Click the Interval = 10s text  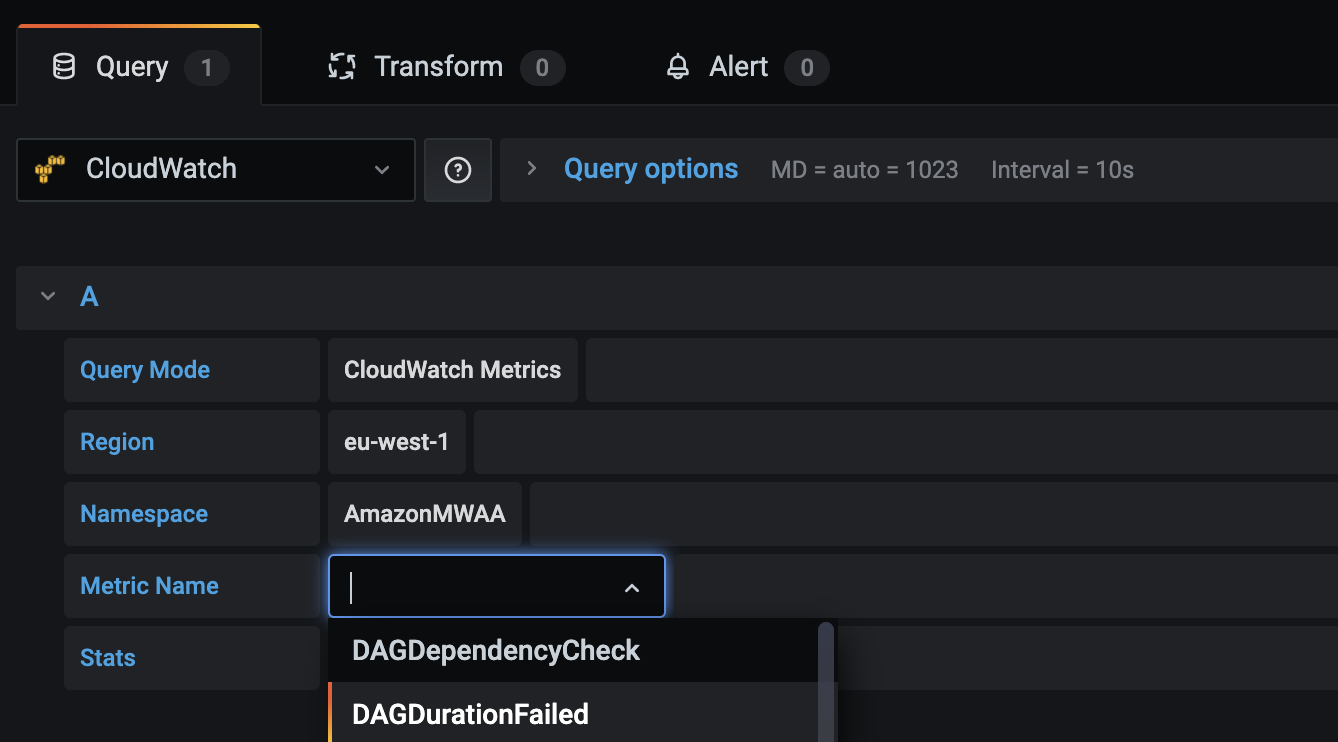[1063, 170]
